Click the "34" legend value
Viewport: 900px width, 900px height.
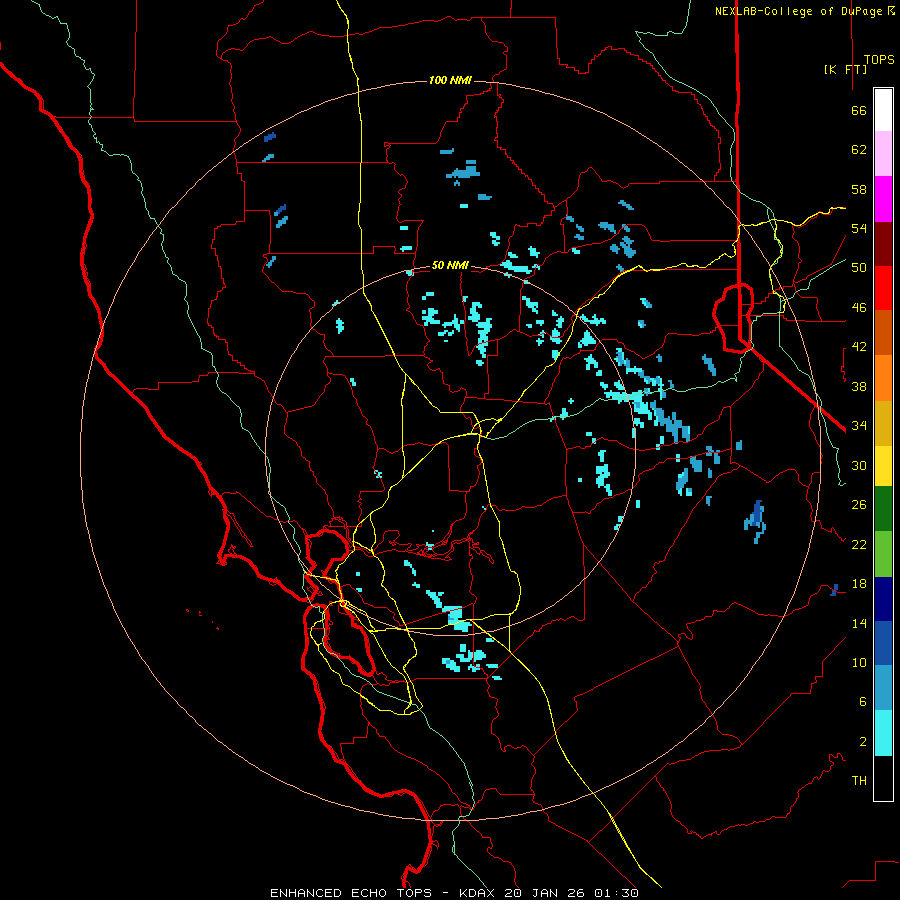click(x=859, y=426)
